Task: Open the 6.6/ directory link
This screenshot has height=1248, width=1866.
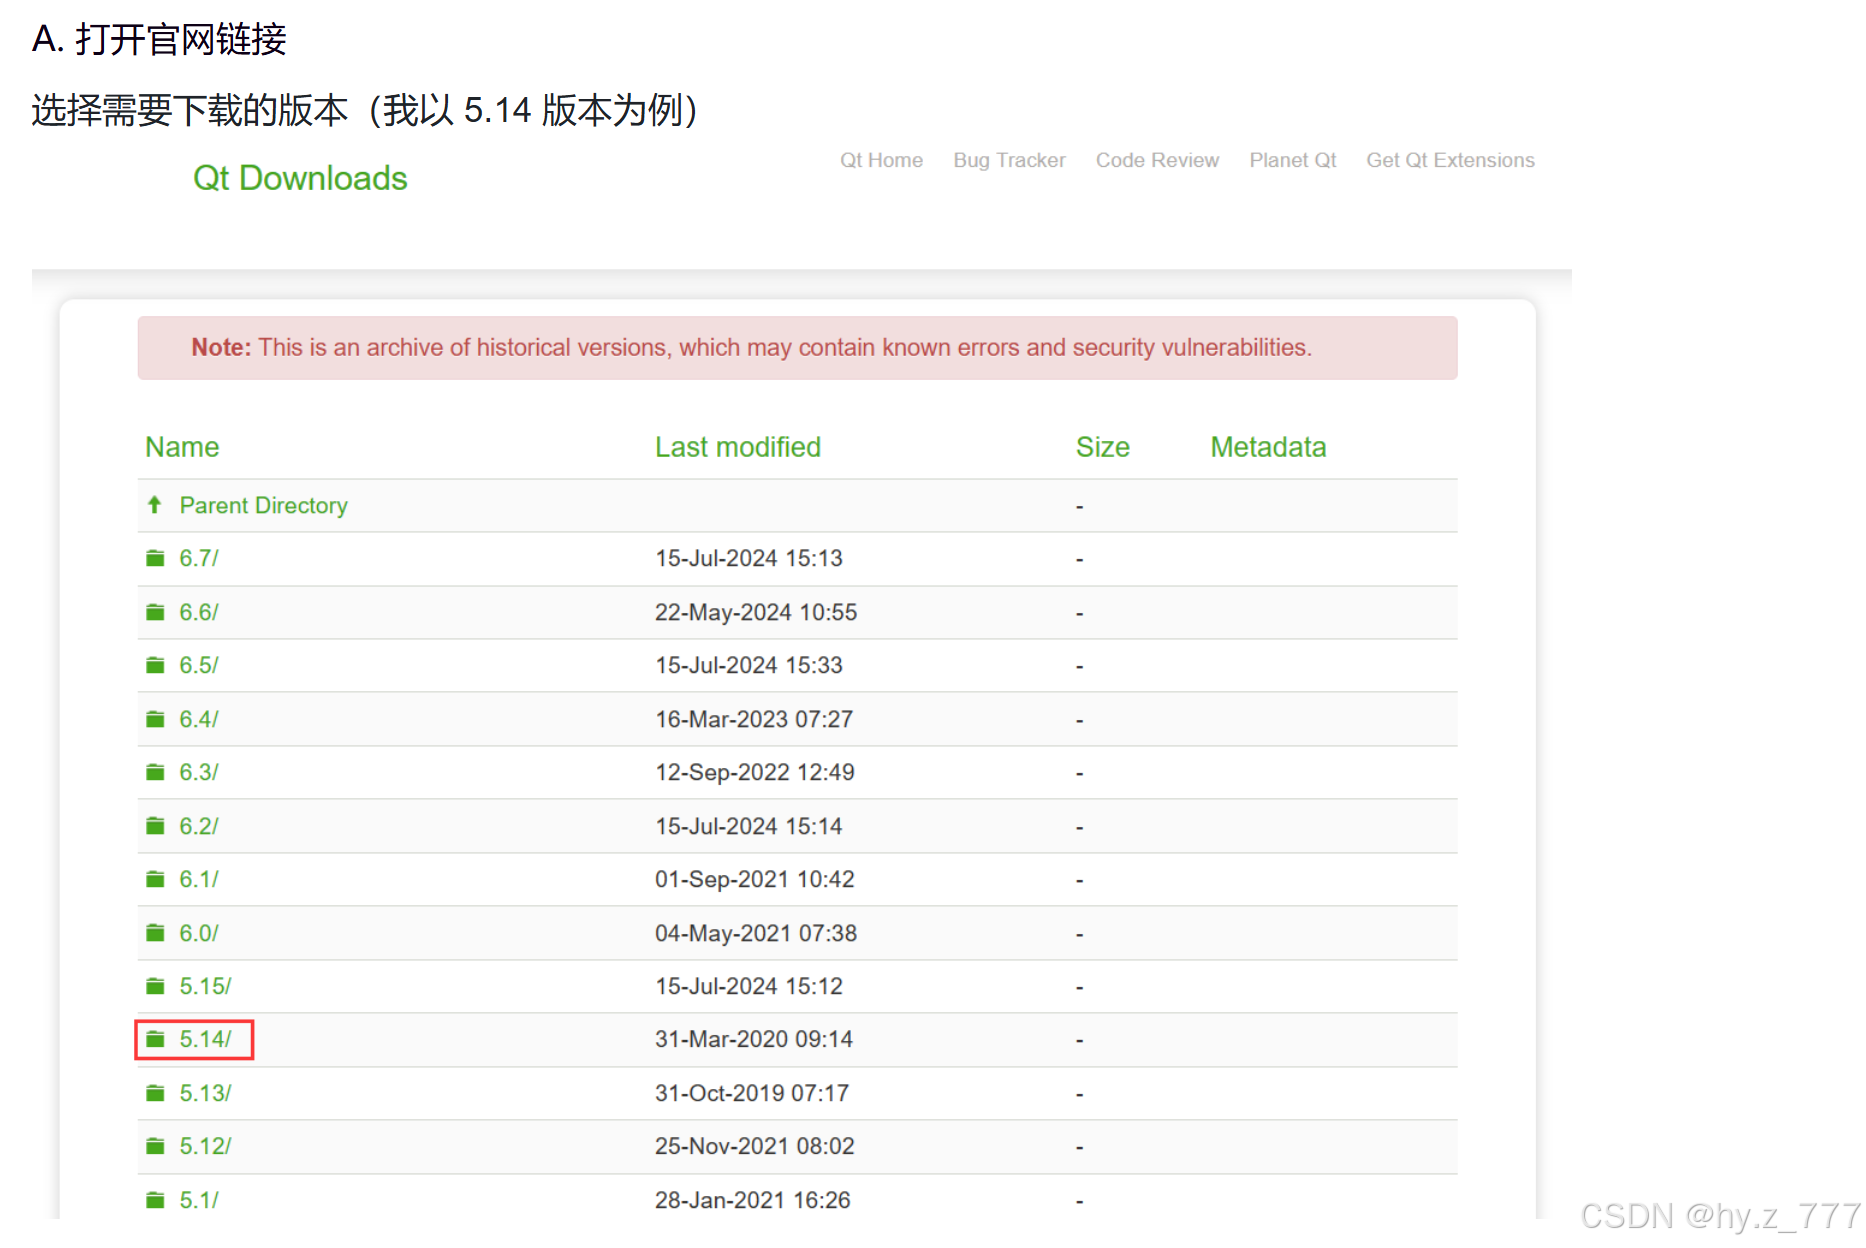Action: (x=199, y=612)
